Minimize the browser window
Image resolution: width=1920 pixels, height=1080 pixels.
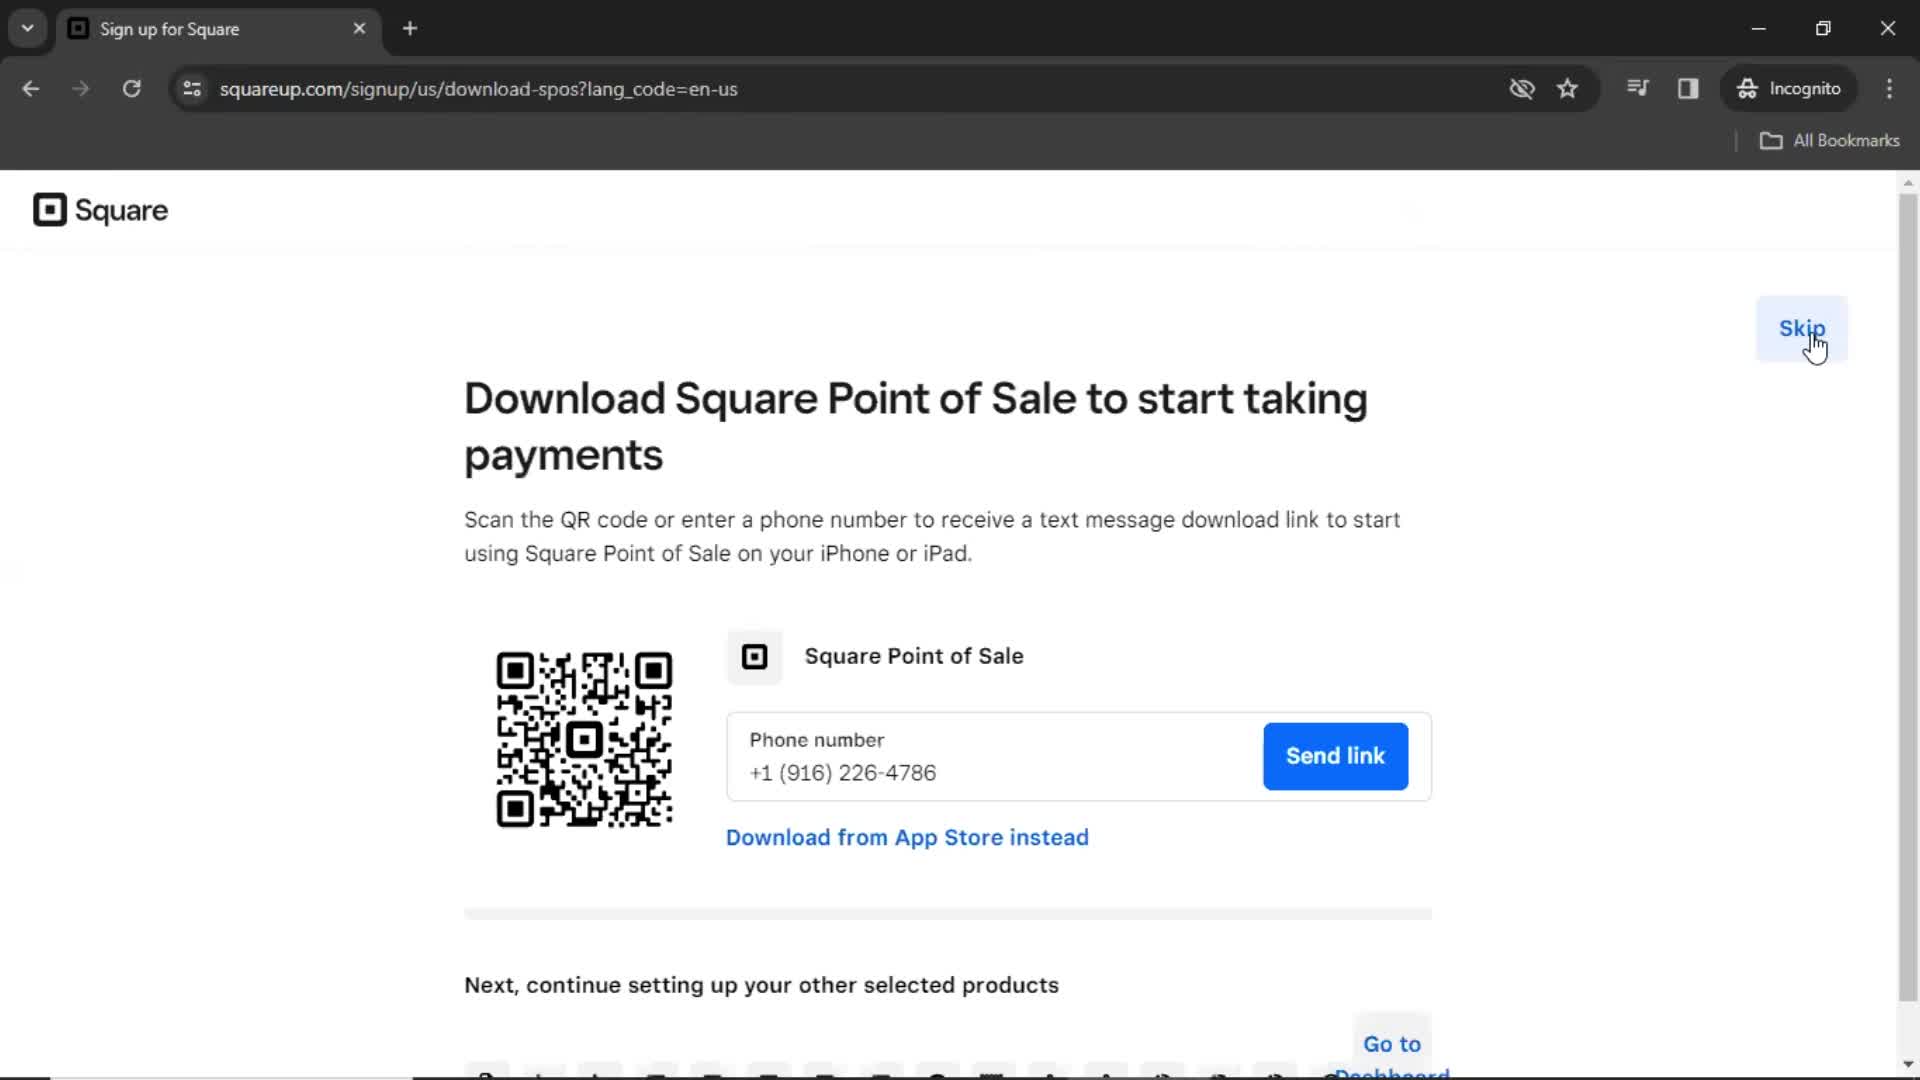pos(1759,29)
